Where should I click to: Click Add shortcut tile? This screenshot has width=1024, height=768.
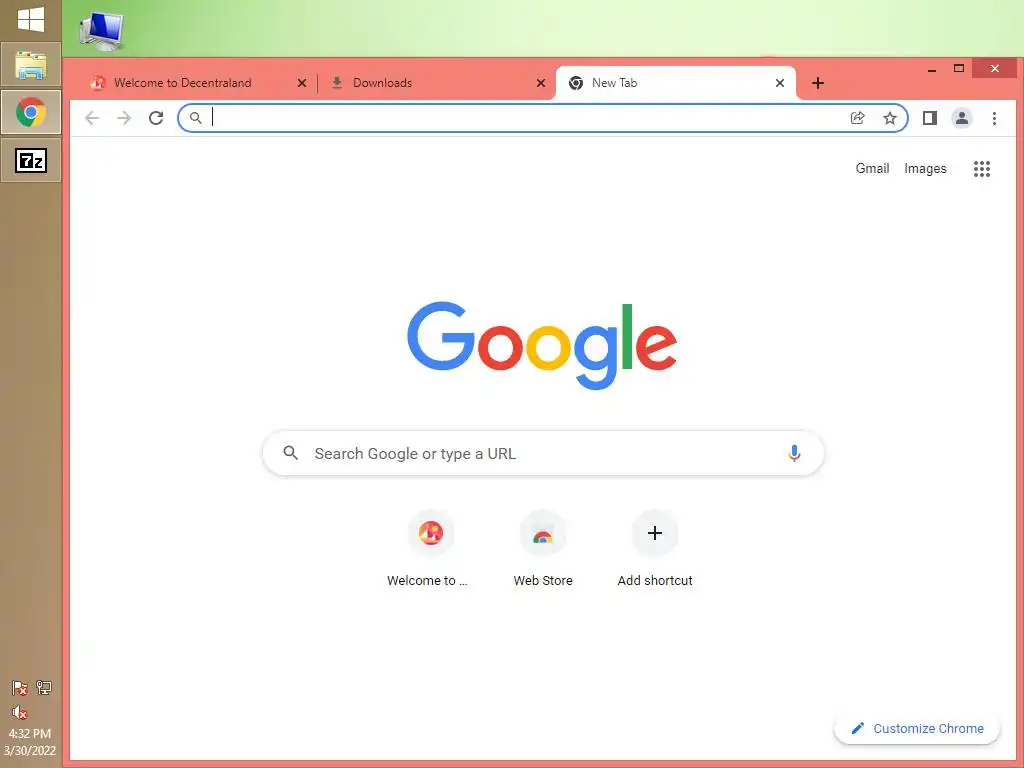pos(655,551)
